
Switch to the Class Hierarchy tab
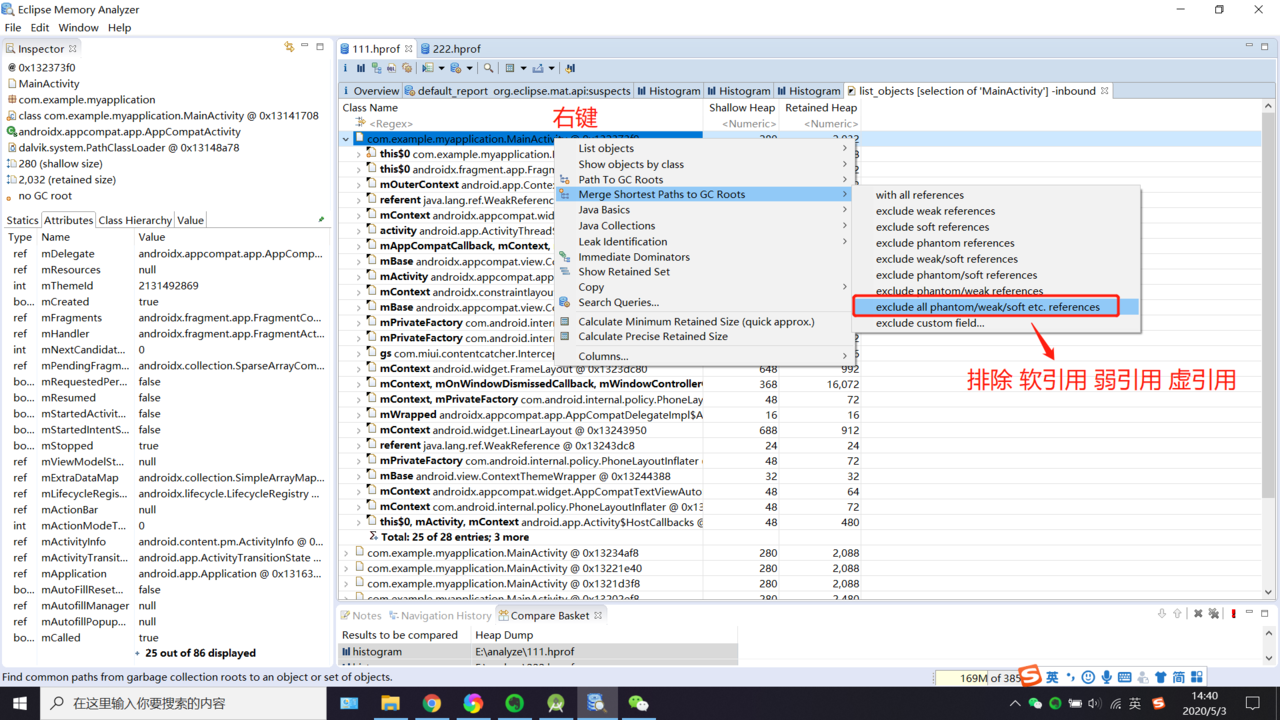(x=135, y=220)
